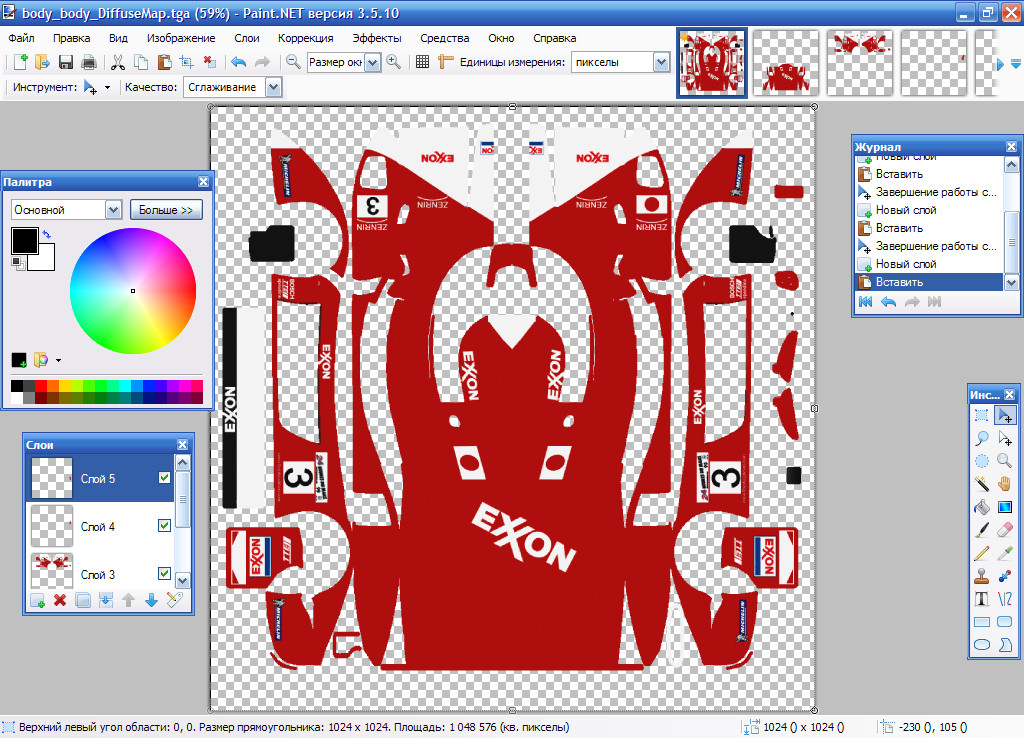Open the first red car image thumbnail

(x=712, y=63)
